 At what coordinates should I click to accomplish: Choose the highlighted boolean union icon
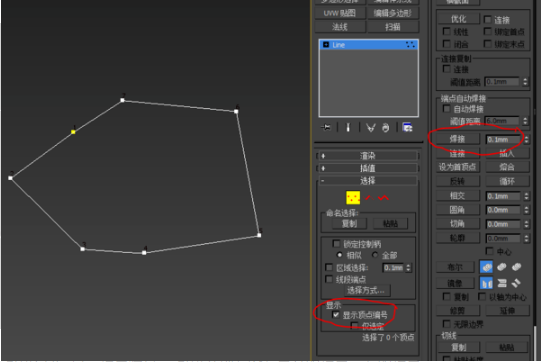pos(486,267)
